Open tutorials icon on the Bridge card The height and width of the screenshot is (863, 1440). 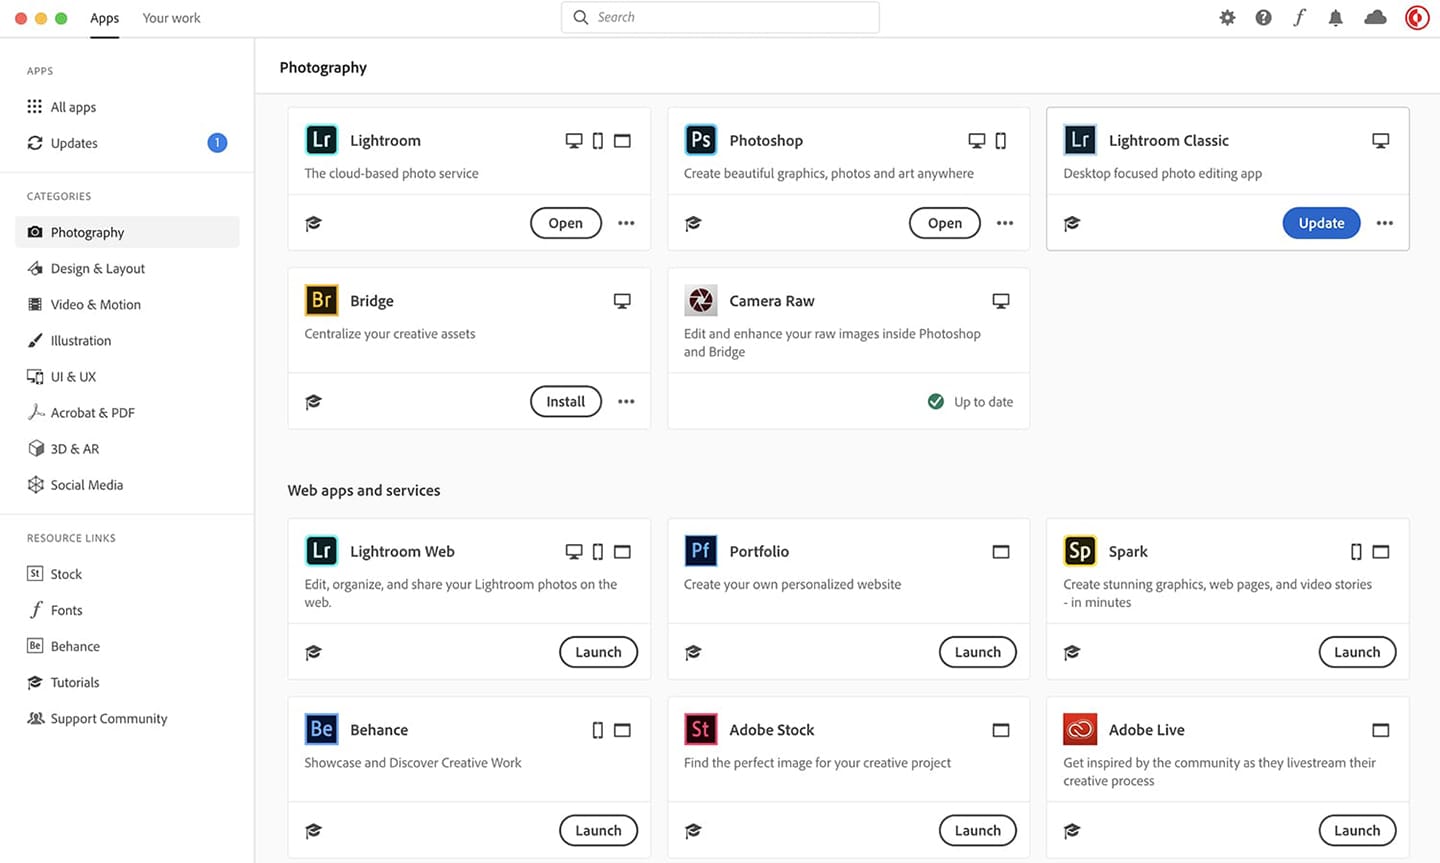314,402
